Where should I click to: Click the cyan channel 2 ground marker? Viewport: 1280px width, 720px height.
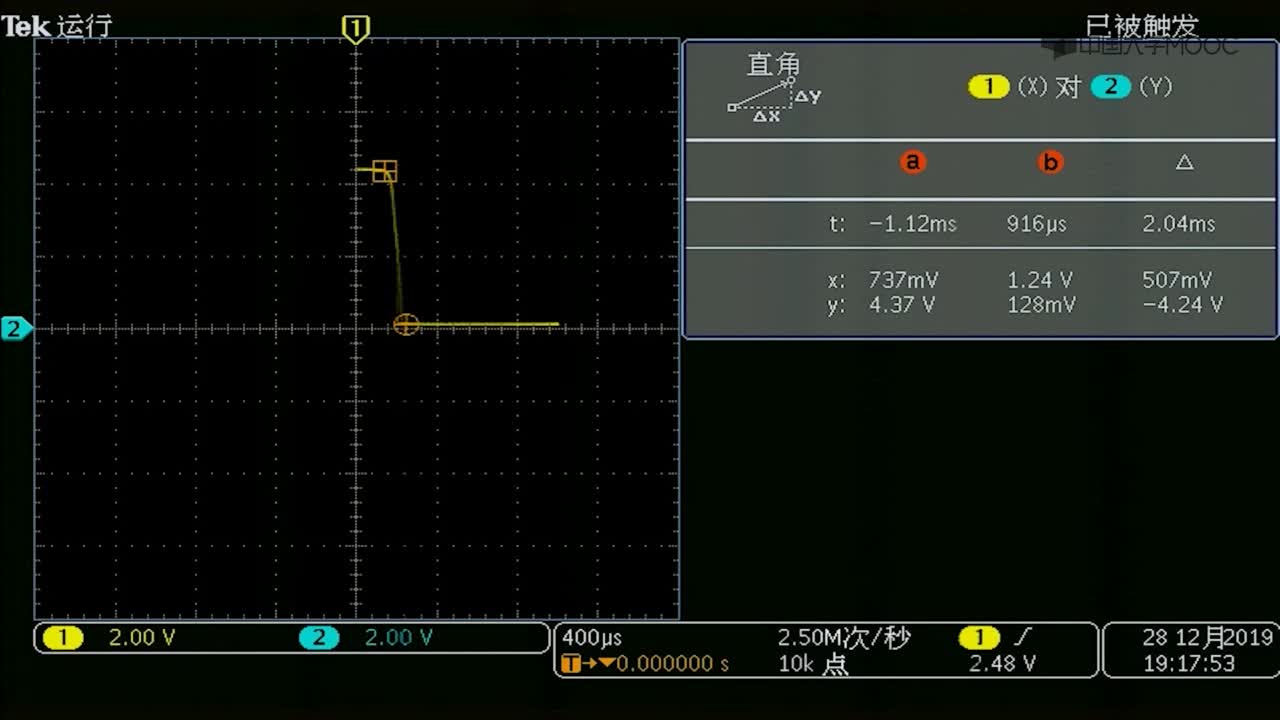15,328
